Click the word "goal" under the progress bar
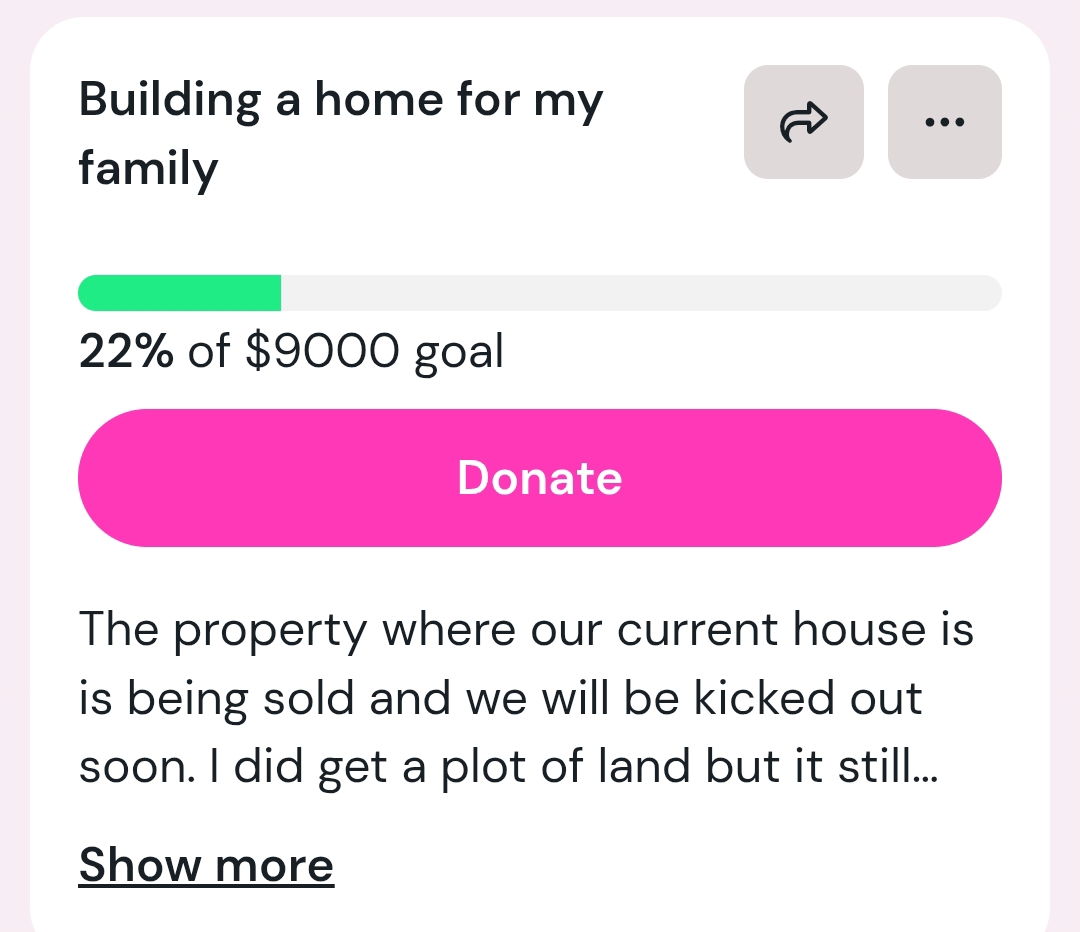 coord(459,352)
